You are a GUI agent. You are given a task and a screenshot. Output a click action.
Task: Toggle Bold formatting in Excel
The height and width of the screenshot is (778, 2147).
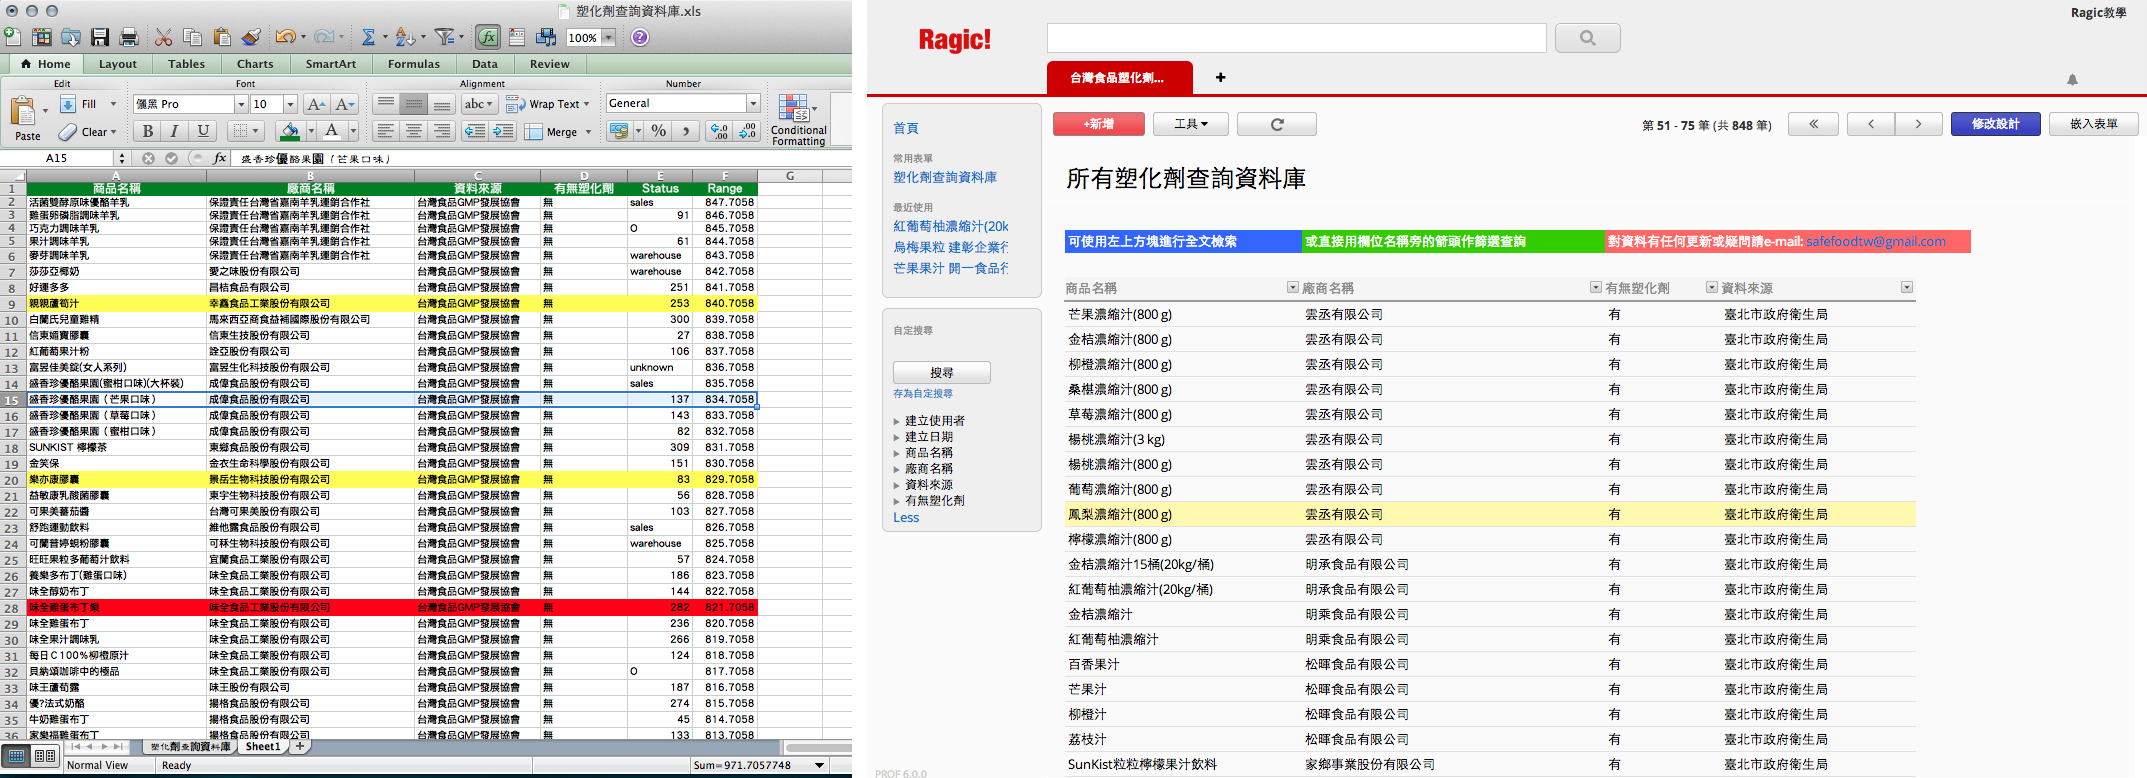click(147, 131)
